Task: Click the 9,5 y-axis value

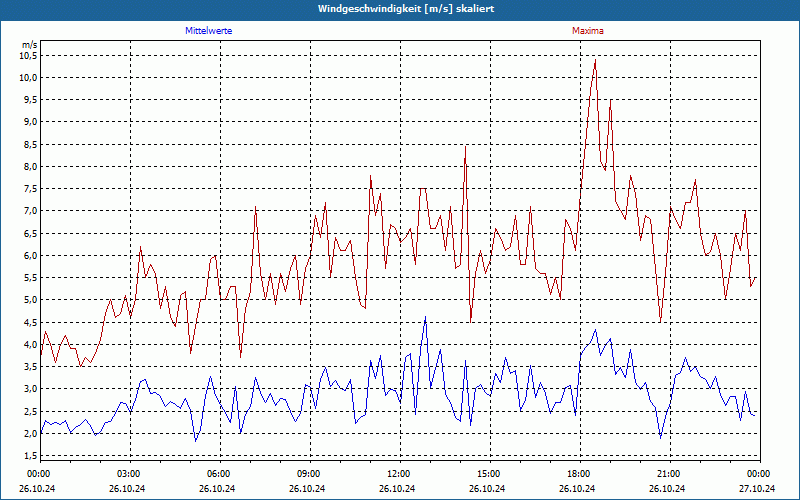Action: (x=31, y=99)
